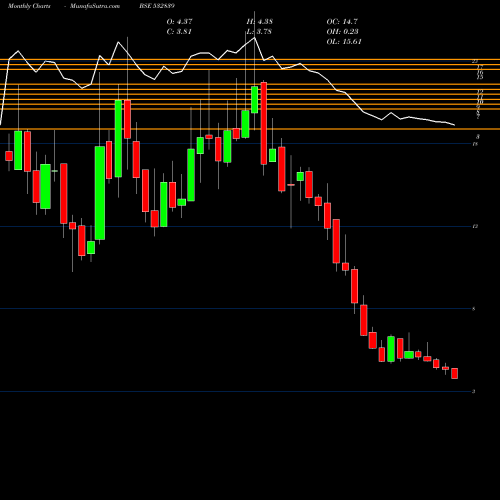Click the tallest red candlestick body
The image size is (500, 500).
point(264,123)
